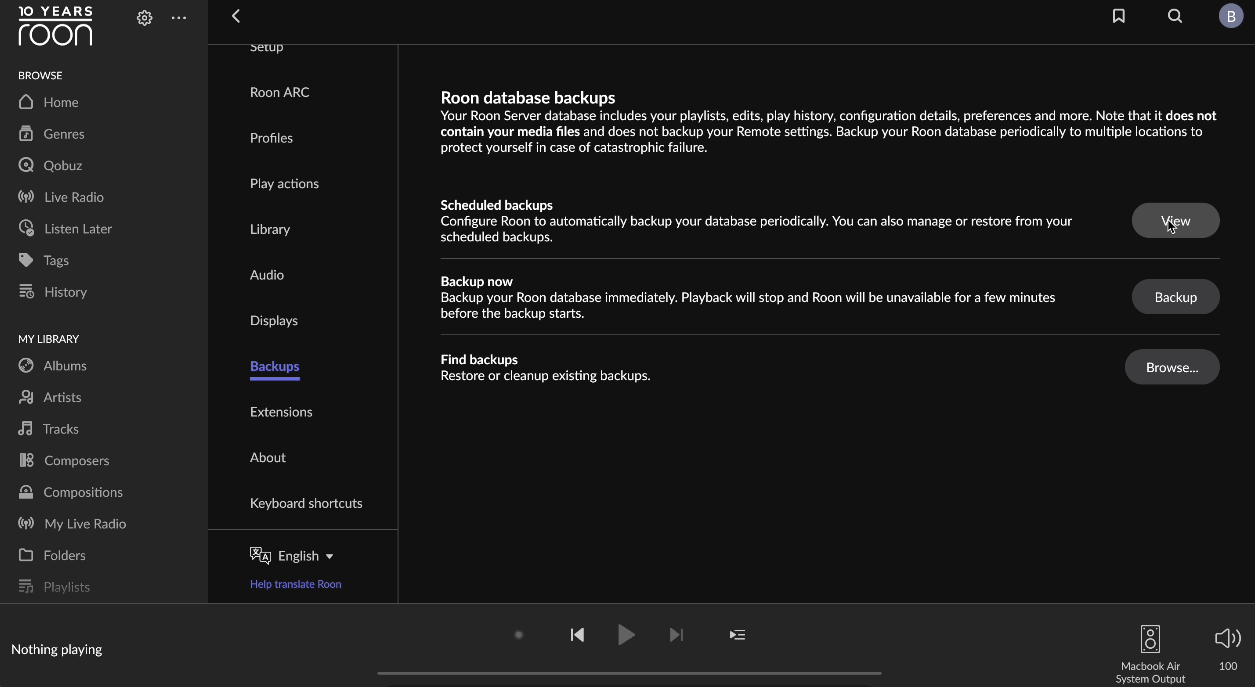1255x687 pixels.
Task: Open Keyboard shortcuts settings tab
Action: click(x=306, y=503)
